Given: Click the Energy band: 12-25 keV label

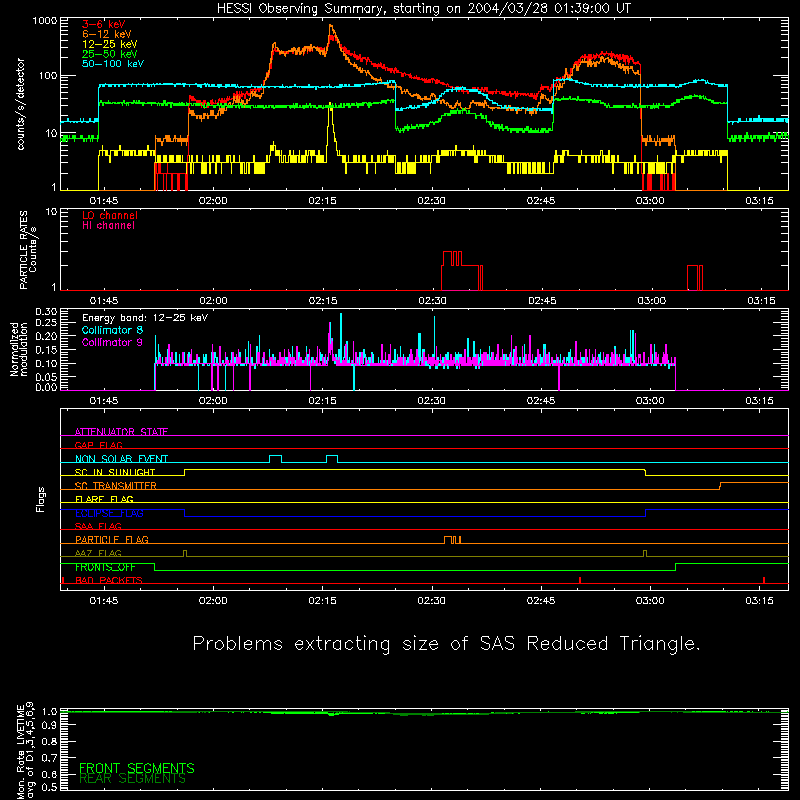Looking at the screenshot, I should pos(145,318).
